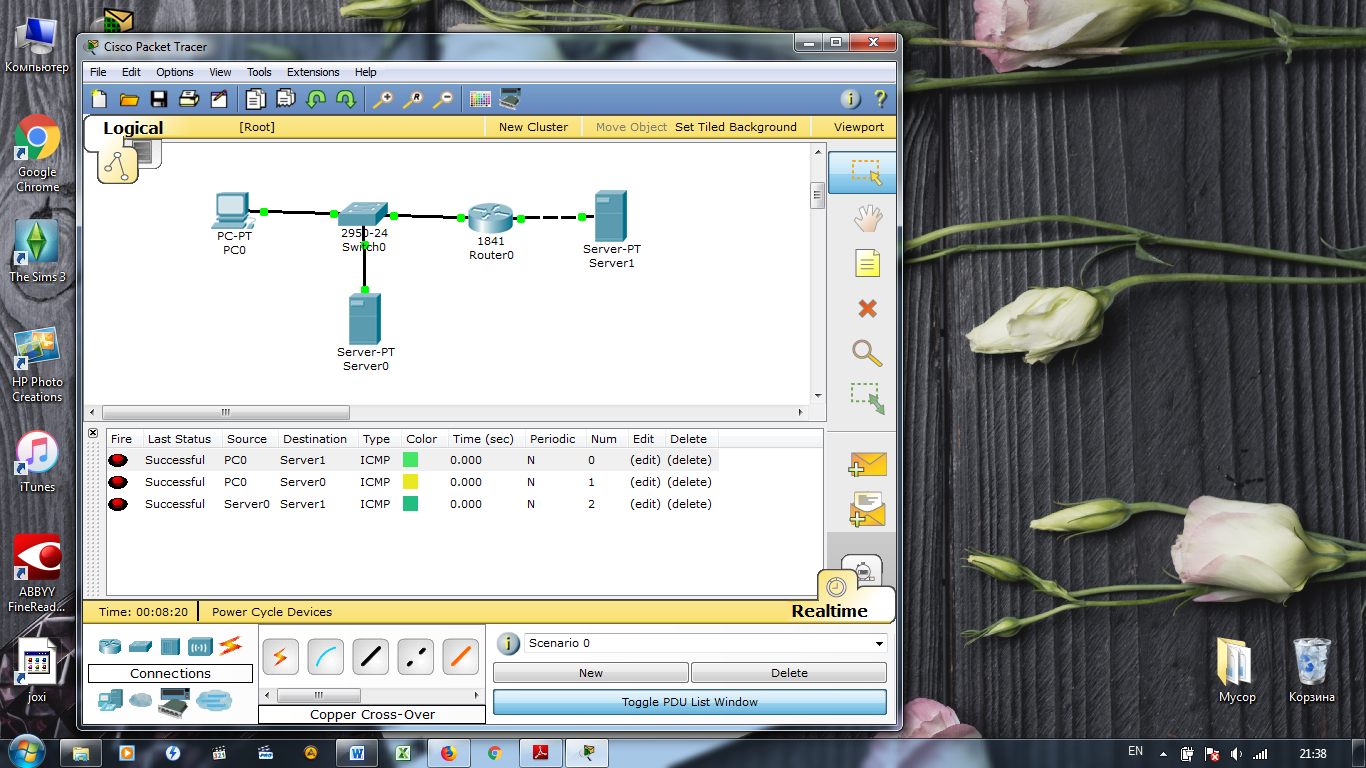
Task: Open the Tools menu
Action: [x=259, y=72]
